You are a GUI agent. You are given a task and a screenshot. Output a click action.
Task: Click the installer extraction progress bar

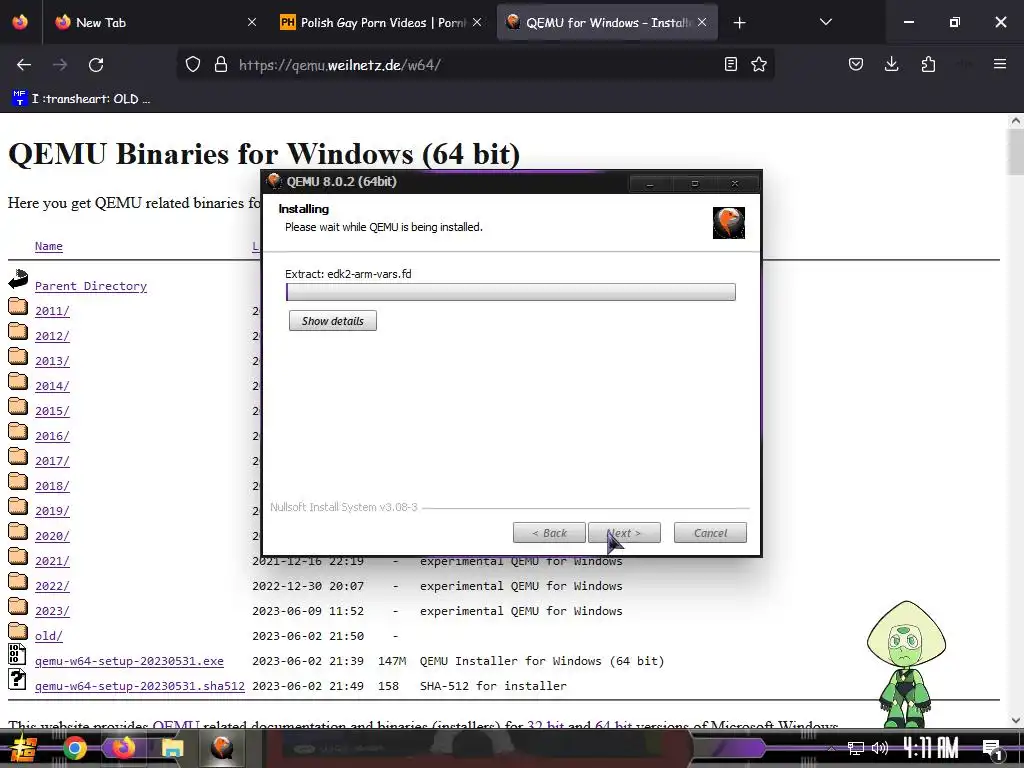511,292
